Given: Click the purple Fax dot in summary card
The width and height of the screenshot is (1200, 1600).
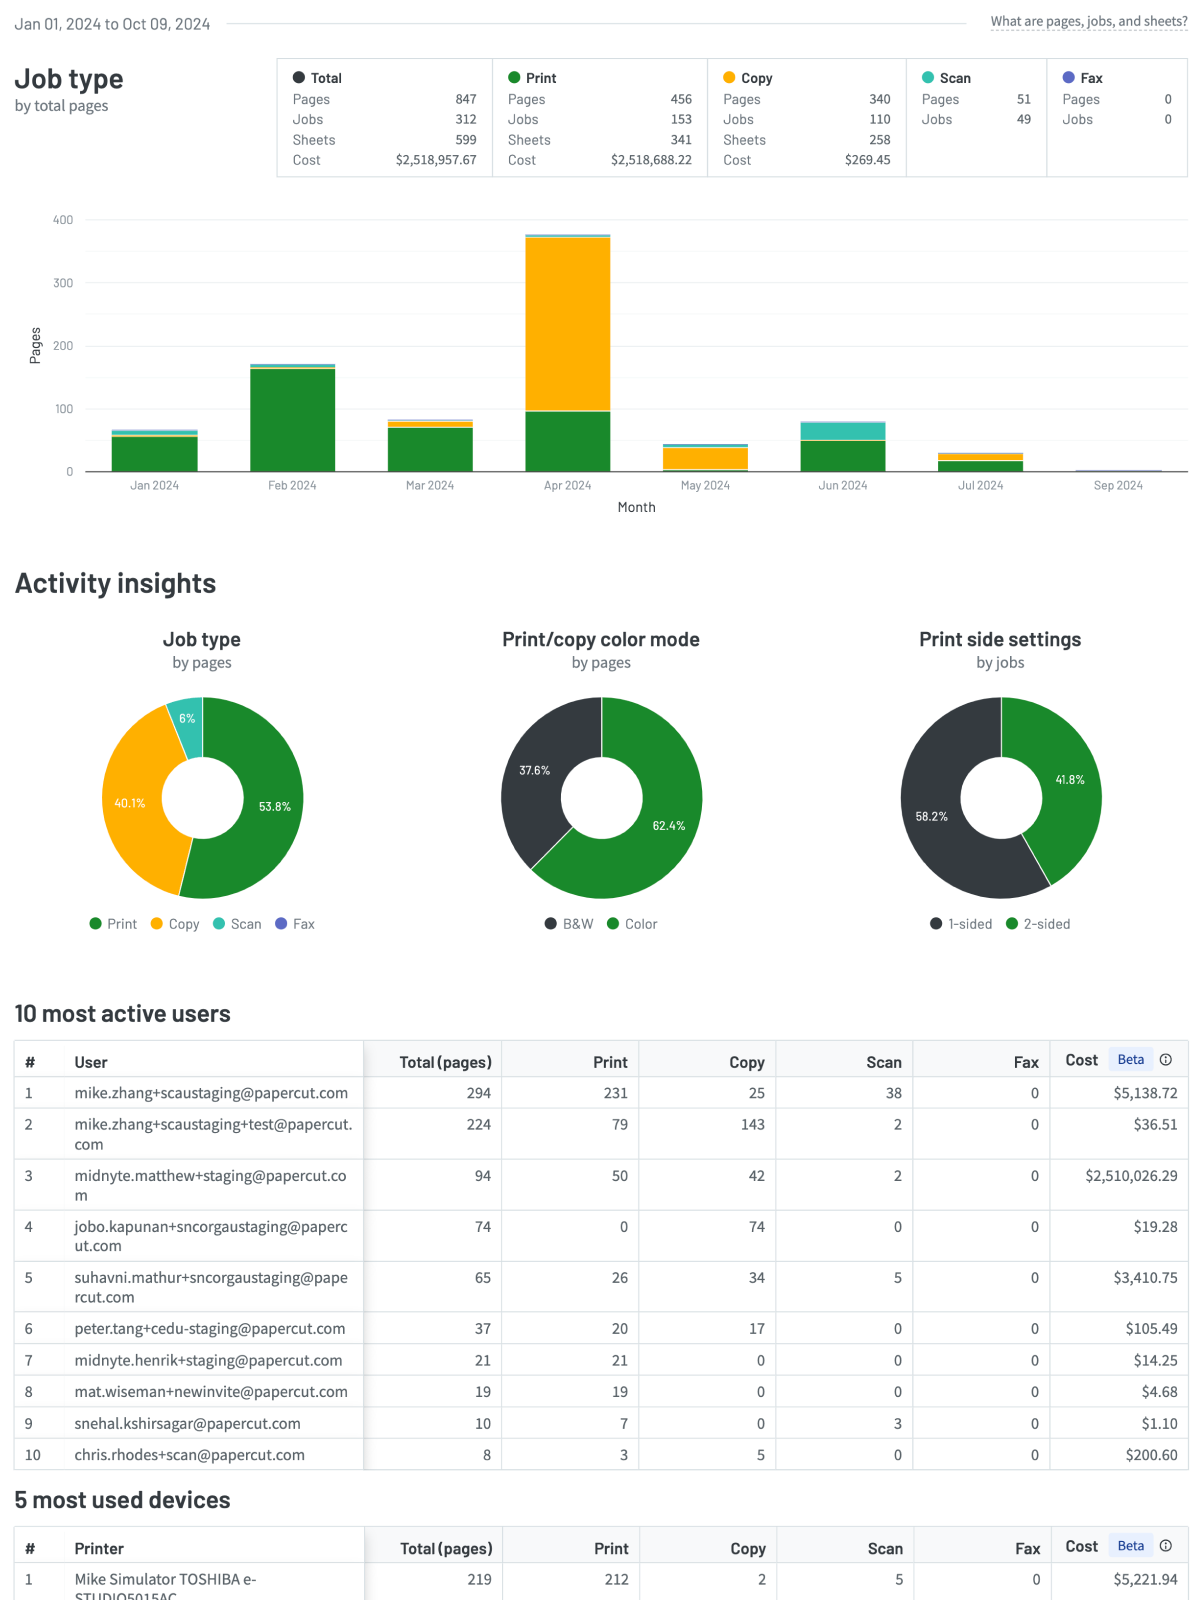Looking at the screenshot, I should coord(1068,78).
